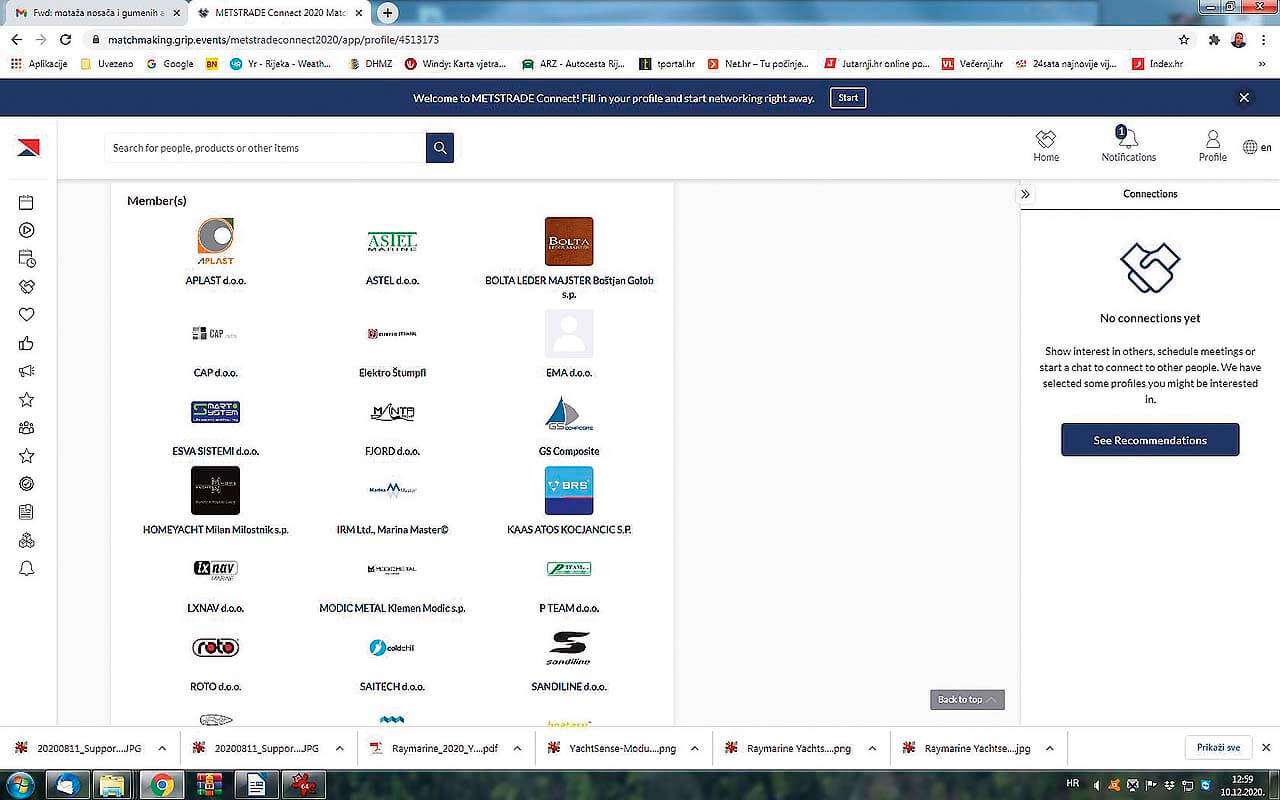Image resolution: width=1280 pixels, height=800 pixels.
Task: Open the play-circle icon in left sidebar
Action: point(27,230)
